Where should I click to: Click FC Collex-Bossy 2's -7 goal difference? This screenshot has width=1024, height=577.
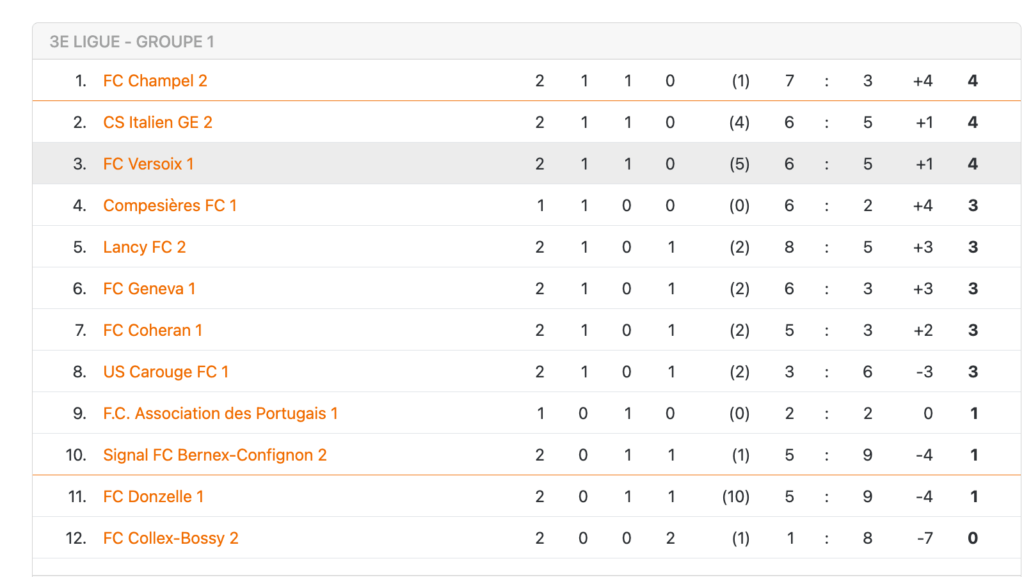[924, 538]
